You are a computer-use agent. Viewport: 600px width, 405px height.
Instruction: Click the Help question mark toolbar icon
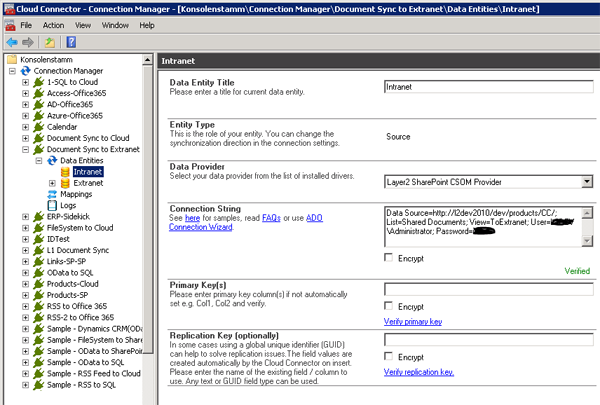pos(71,42)
